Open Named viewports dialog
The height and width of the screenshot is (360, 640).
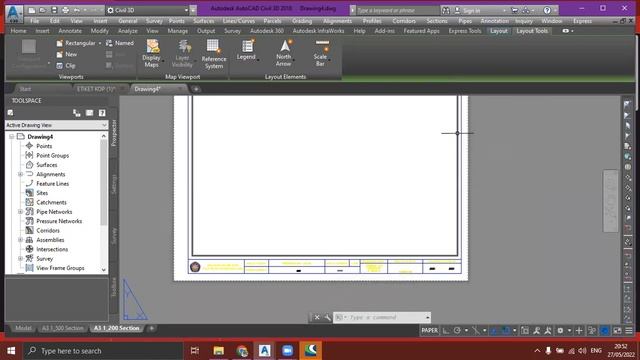(x=120, y=43)
